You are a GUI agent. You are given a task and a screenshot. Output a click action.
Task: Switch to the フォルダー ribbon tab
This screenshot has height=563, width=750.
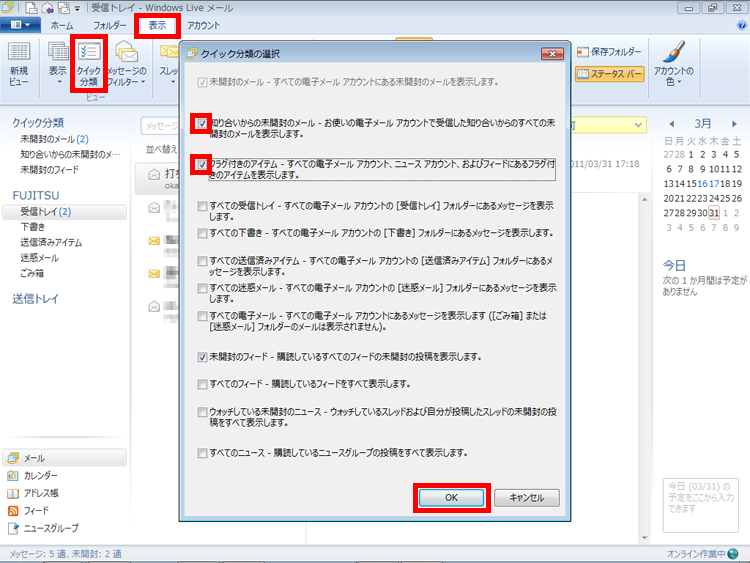pyautogui.click(x=110, y=25)
